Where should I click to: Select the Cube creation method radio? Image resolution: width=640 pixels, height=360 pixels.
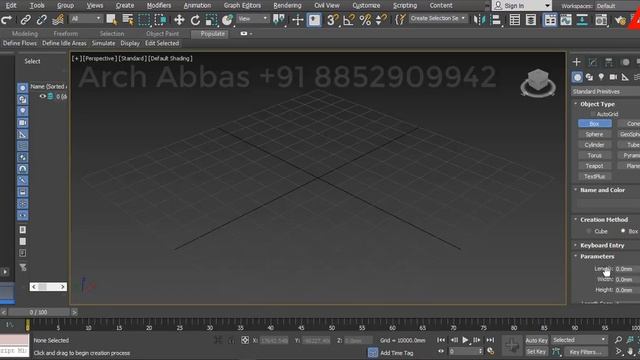[x=588, y=231]
